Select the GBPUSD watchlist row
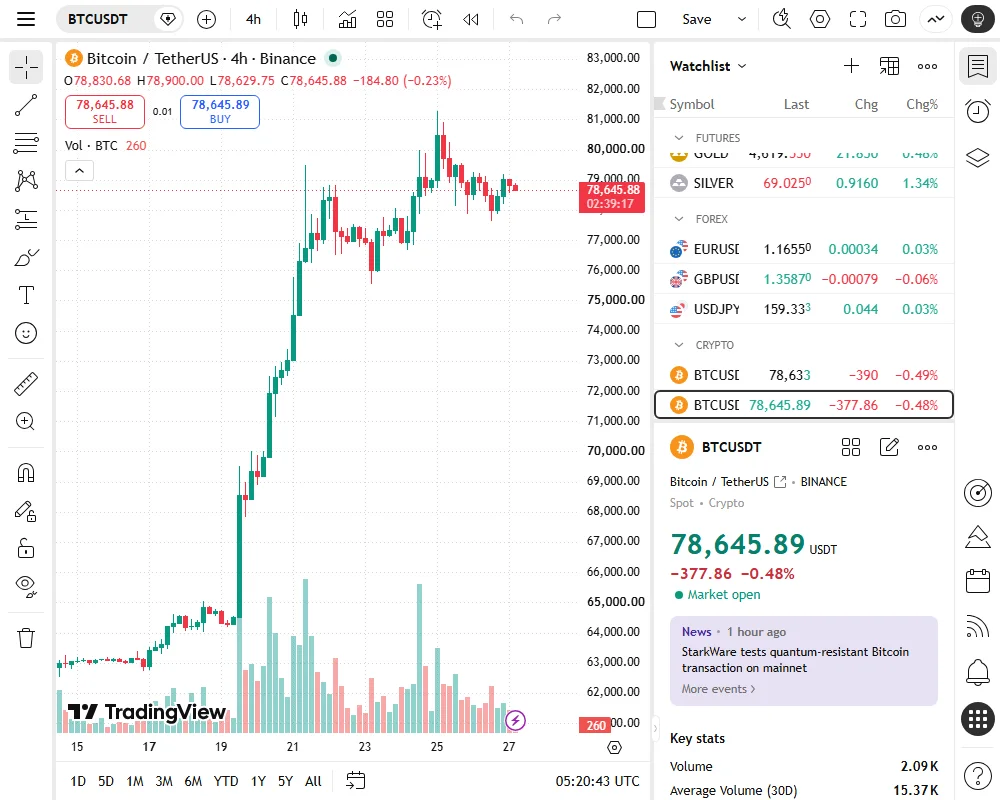Viewport: 1000px width, 800px height. click(804, 279)
